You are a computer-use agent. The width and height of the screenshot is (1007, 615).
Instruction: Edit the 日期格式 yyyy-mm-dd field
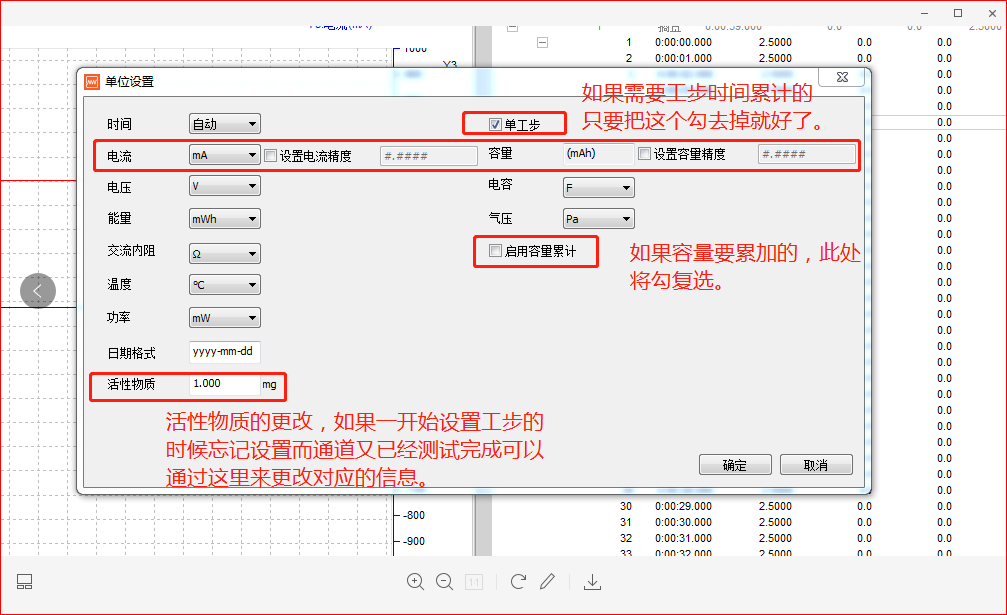click(225, 352)
